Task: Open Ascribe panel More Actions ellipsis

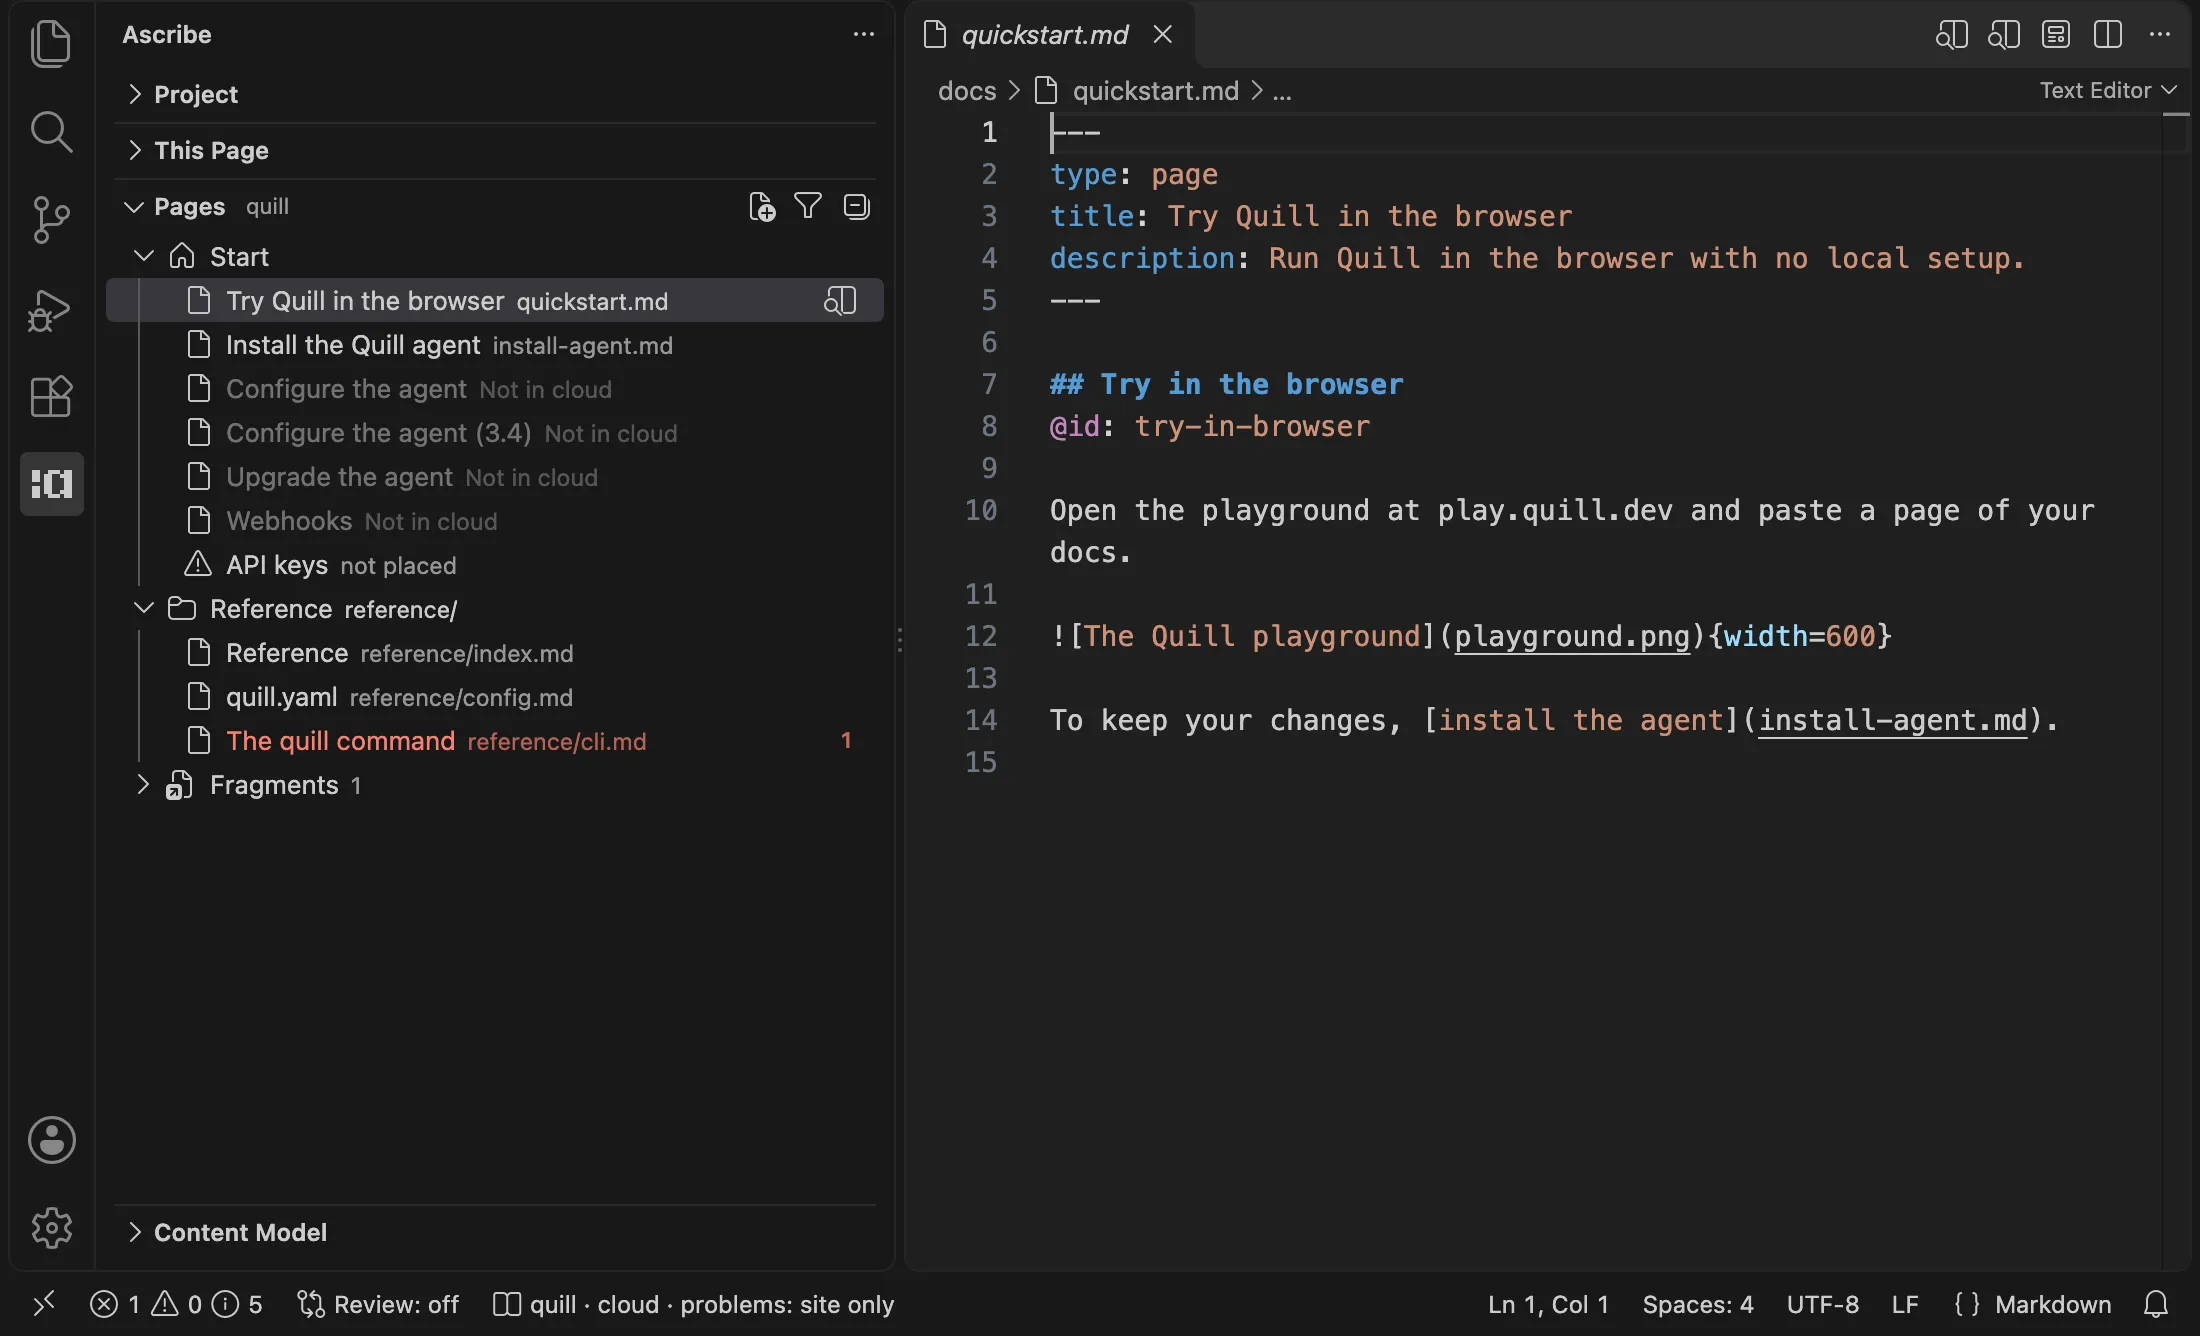Action: pyautogui.click(x=864, y=34)
